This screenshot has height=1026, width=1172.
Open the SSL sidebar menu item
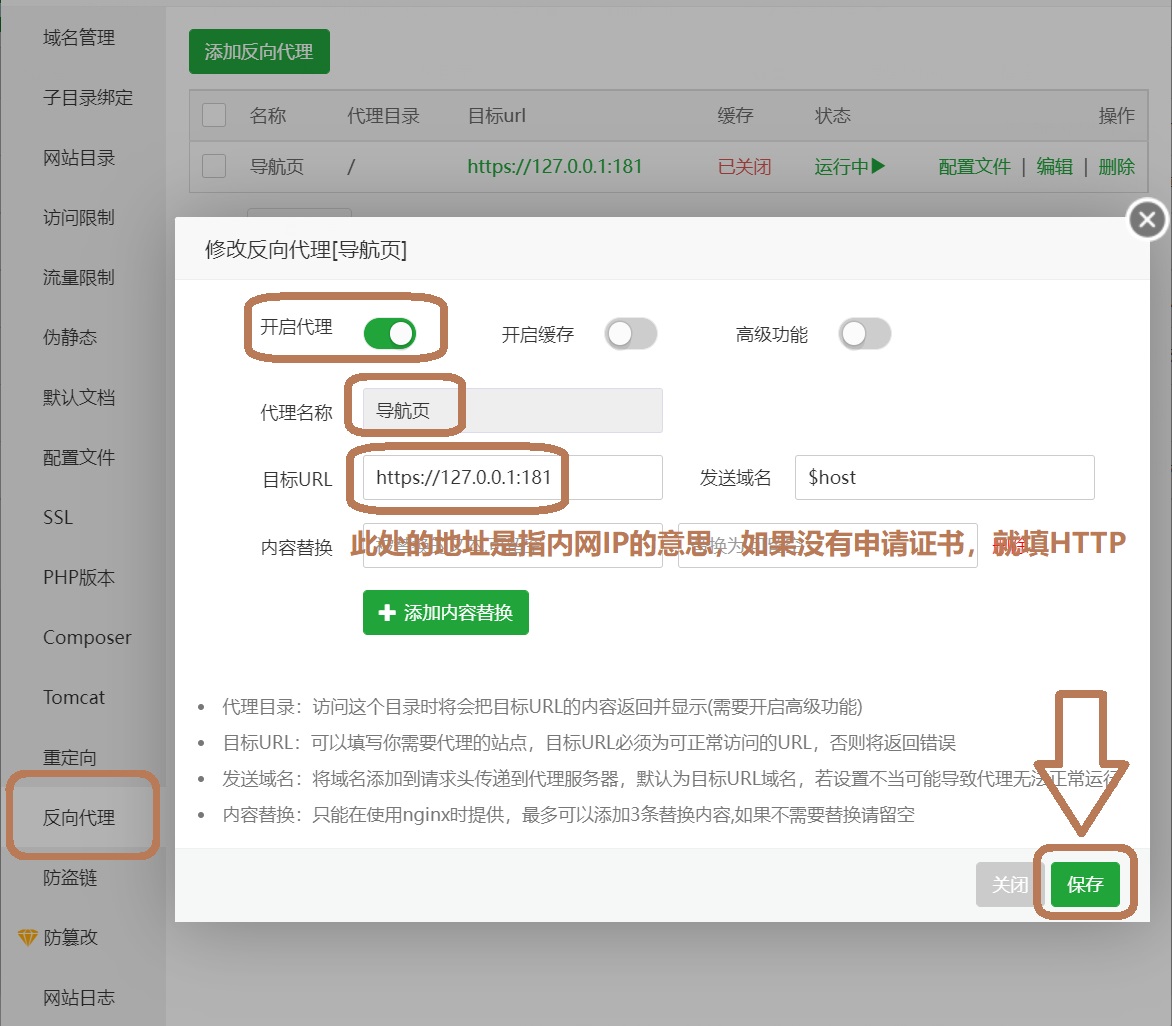tap(58, 517)
